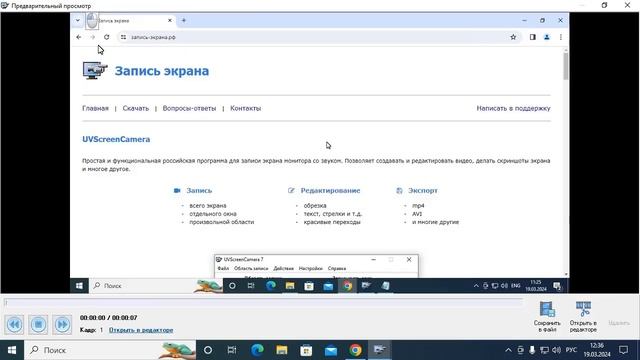Stop preview playback with the square button
640x360 pixels.
pos(38,324)
